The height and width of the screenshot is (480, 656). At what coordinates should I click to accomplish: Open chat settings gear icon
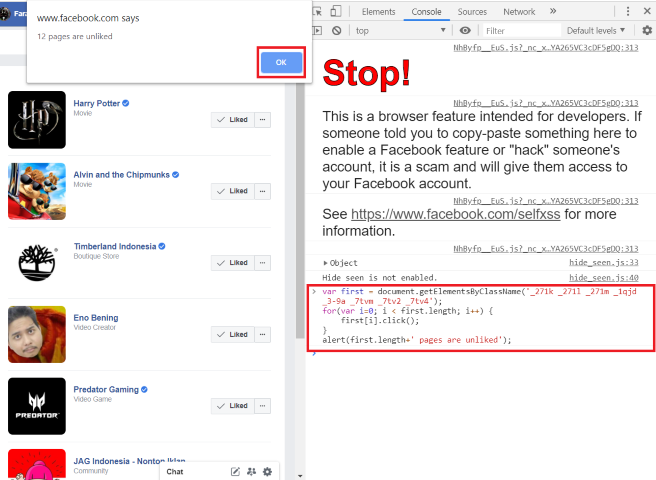click(267, 472)
